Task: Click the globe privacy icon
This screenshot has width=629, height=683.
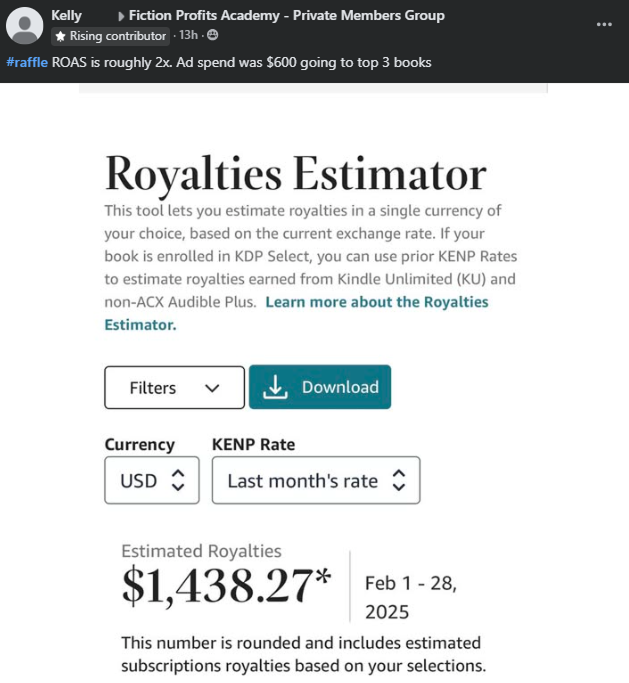Action: pyautogui.click(x=212, y=36)
